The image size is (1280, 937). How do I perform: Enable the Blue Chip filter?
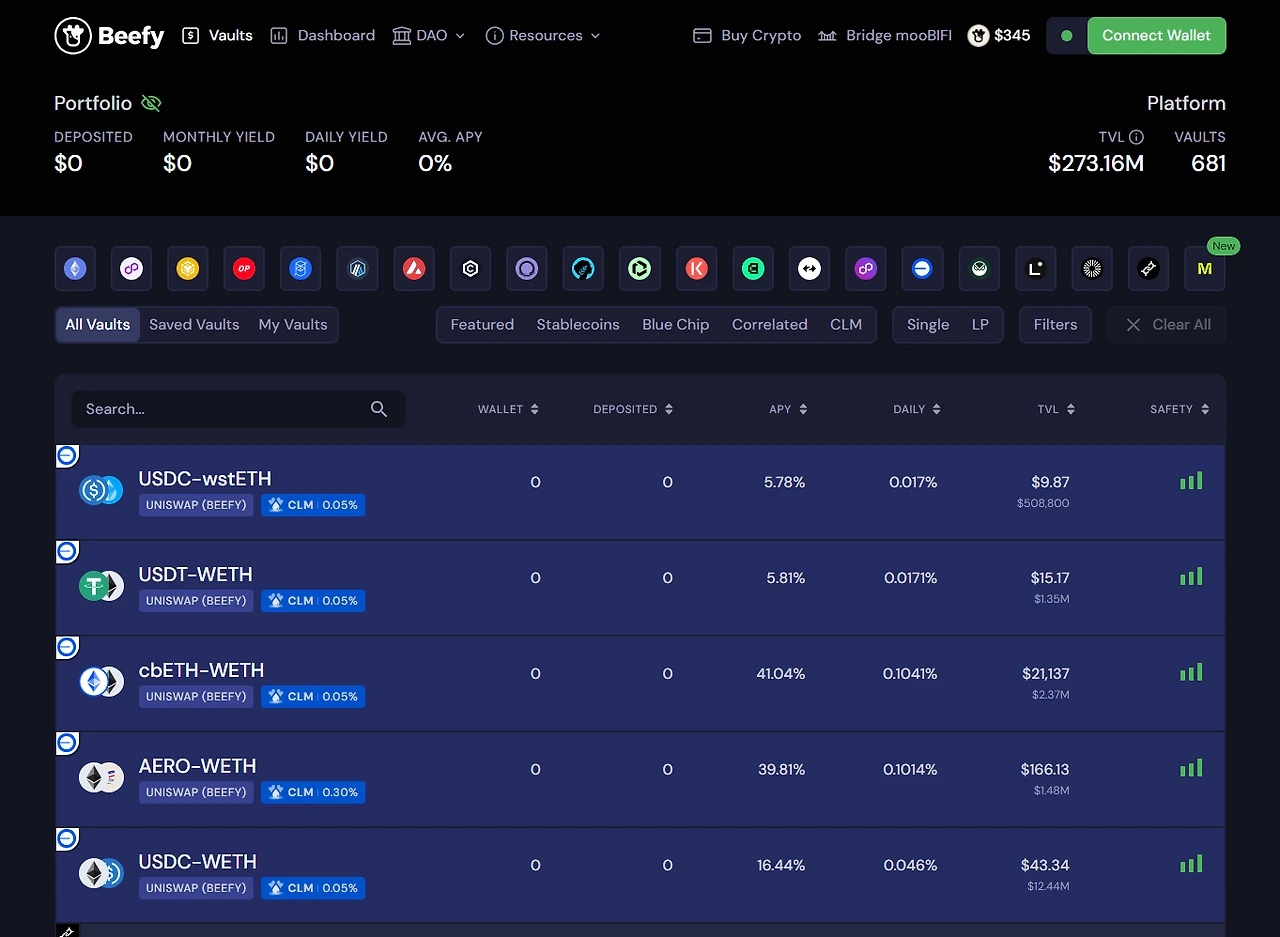click(676, 325)
